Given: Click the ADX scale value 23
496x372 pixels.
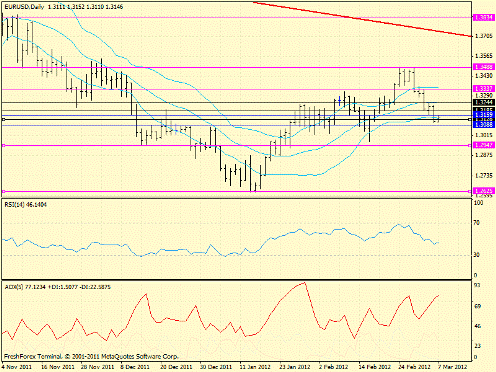Looking at the screenshot, I should (x=477, y=346).
